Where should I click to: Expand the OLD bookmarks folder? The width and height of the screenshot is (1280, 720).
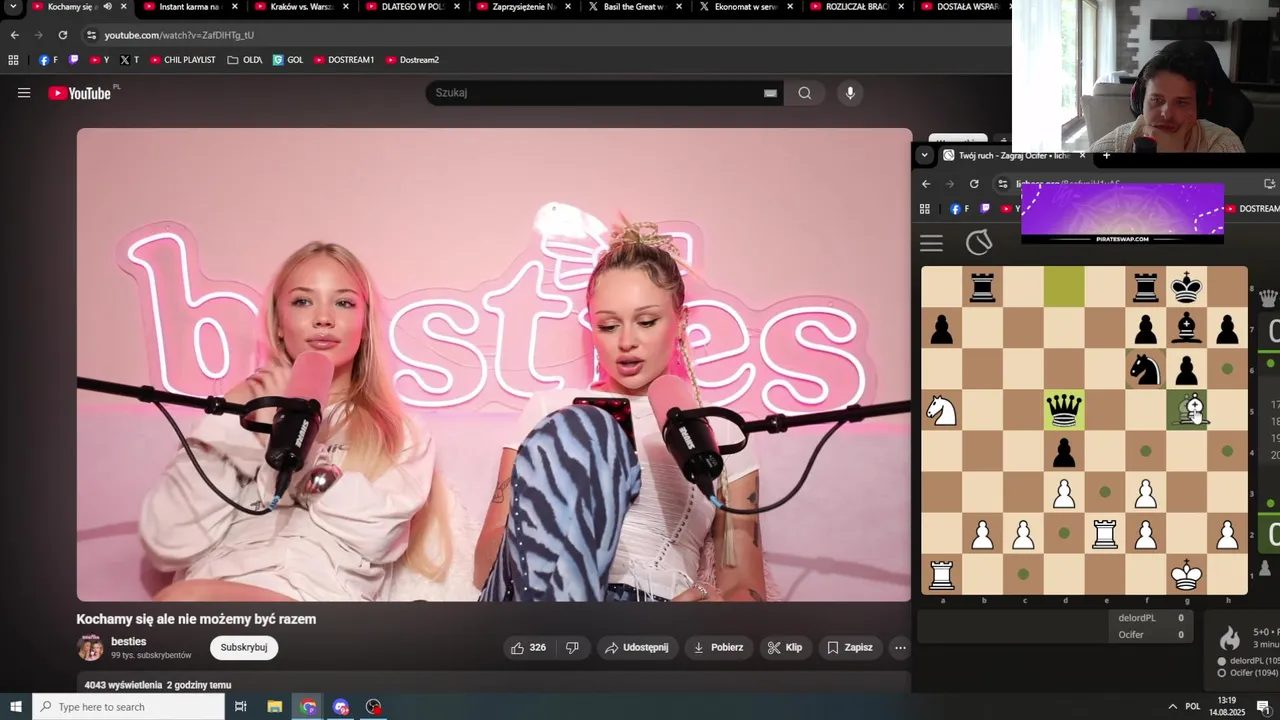244,60
